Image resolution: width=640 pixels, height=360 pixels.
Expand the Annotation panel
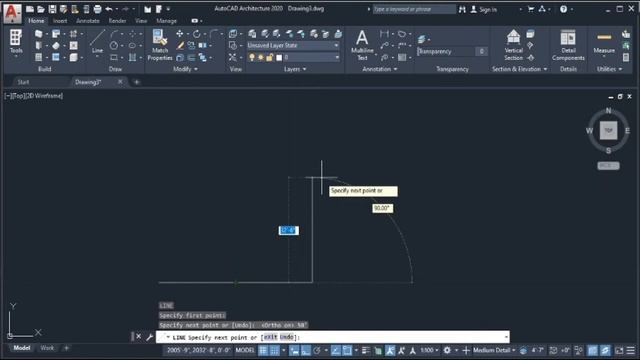click(x=380, y=69)
